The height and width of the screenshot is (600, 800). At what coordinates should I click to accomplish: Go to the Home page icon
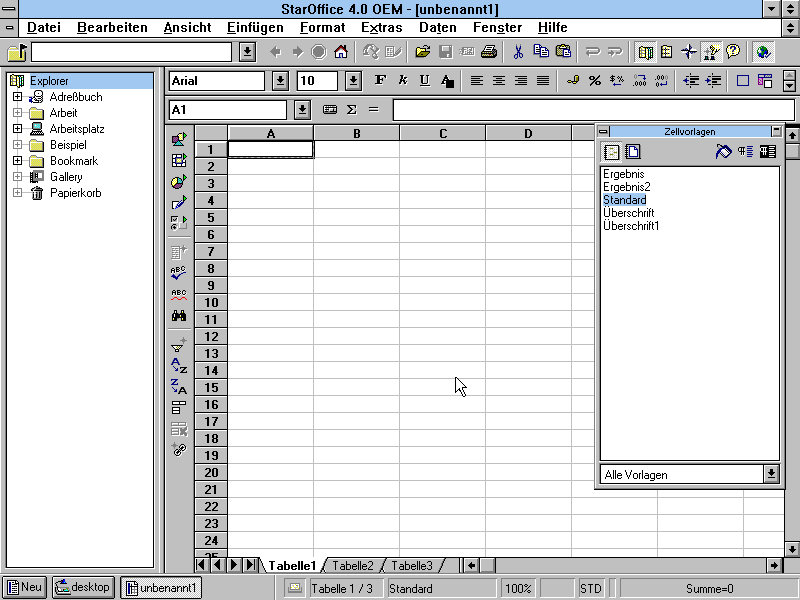(x=341, y=52)
